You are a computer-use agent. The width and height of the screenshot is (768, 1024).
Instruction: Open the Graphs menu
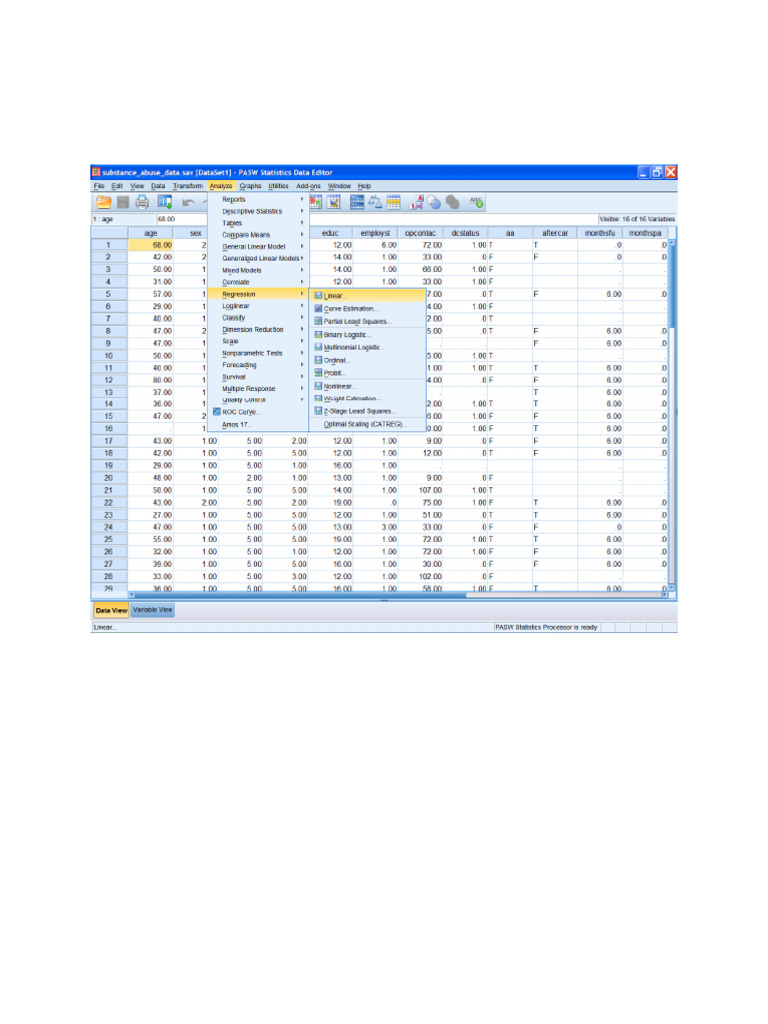pos(250,186)
